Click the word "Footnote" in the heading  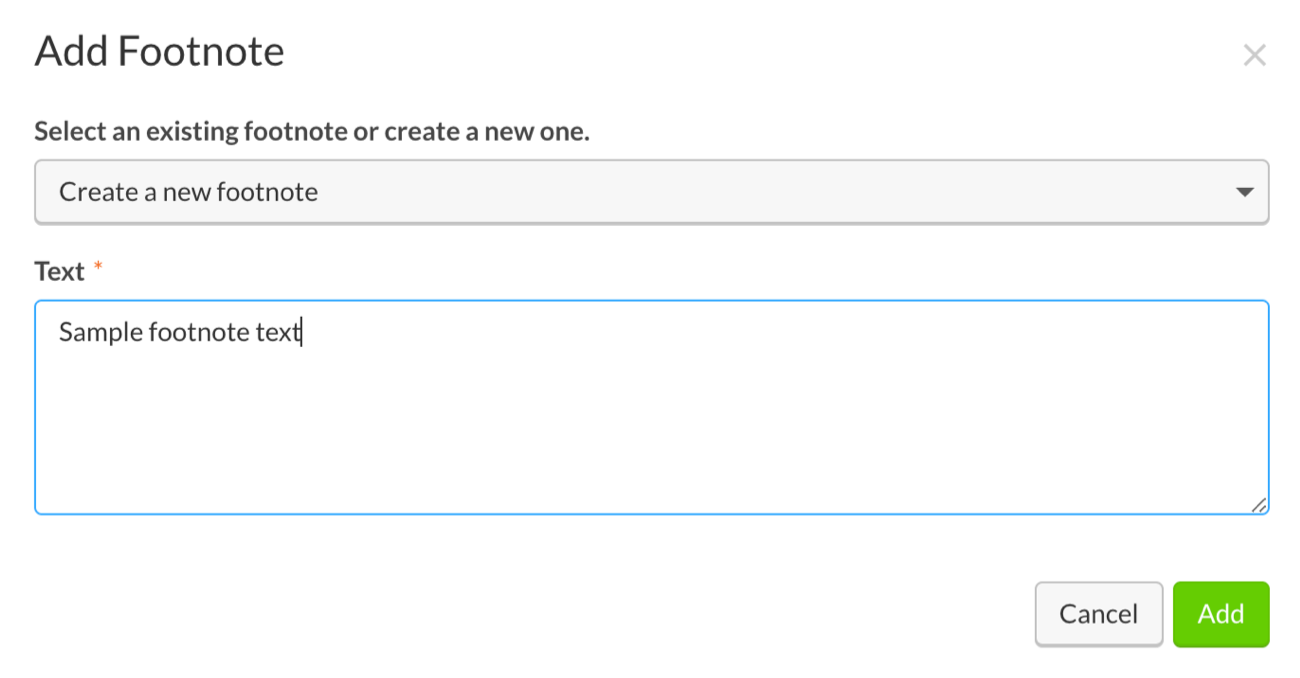[x=214, y=51]
